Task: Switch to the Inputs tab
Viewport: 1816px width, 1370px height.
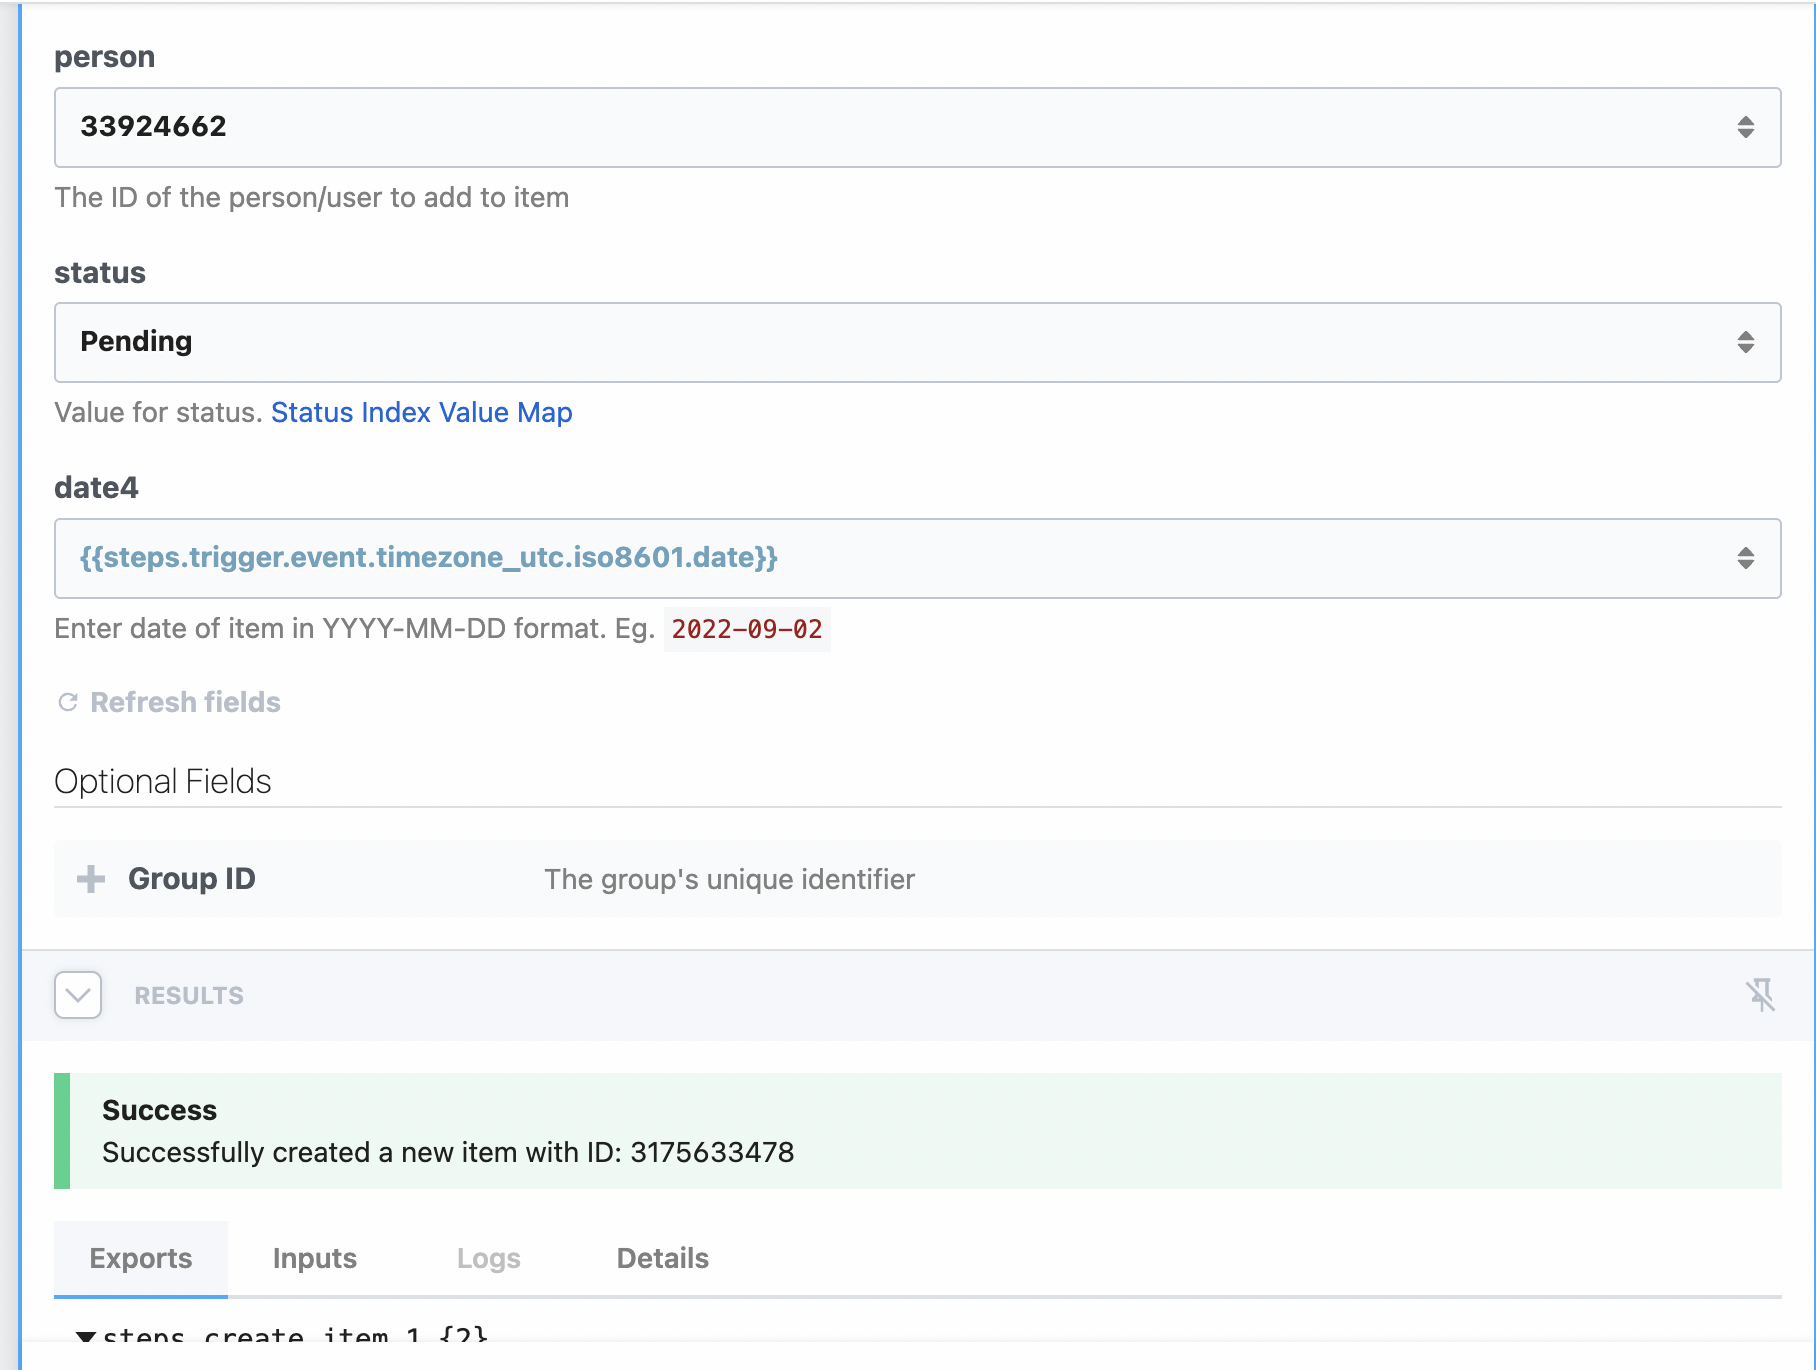Action: click(x=313, y=1258)
